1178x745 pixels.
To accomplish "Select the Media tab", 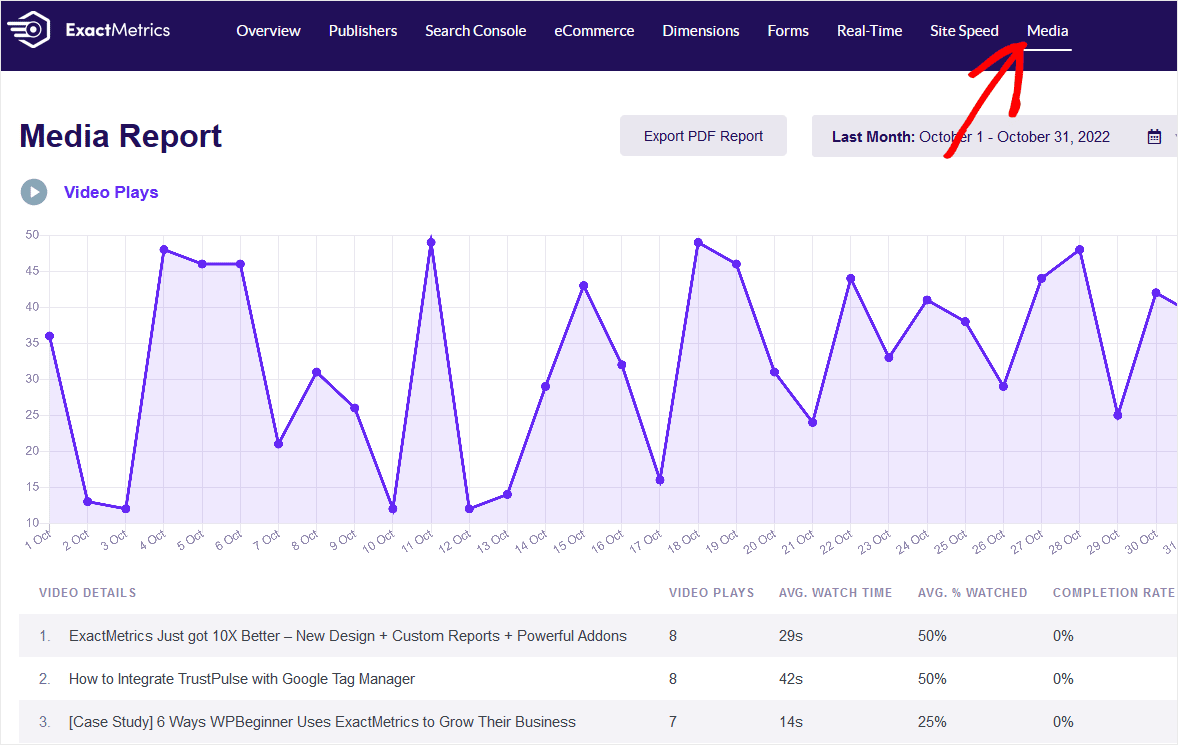I will (1047, 31).
